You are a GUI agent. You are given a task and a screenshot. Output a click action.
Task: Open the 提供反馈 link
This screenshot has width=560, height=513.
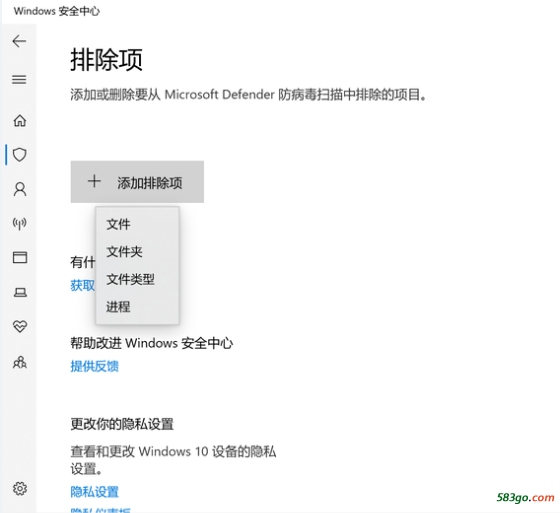pos(95,366)
